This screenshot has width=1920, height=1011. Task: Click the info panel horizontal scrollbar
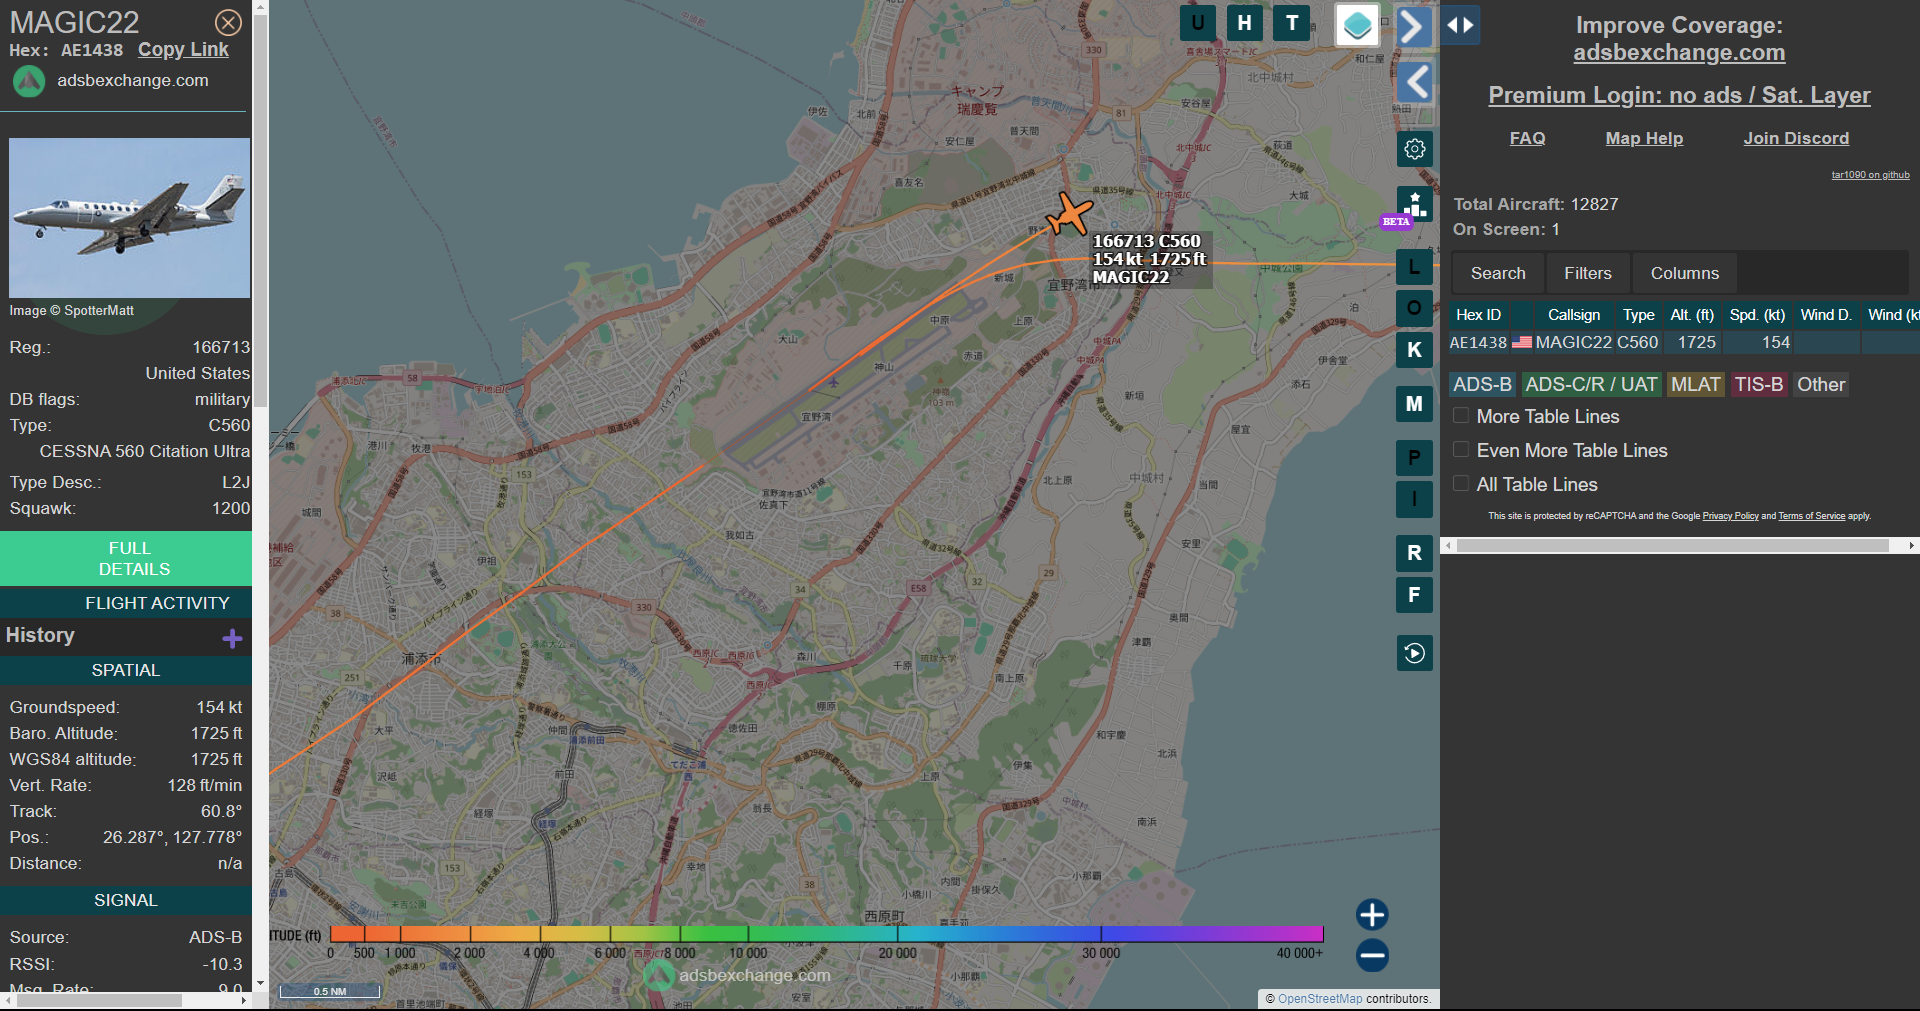click(x=97, y=1000)
